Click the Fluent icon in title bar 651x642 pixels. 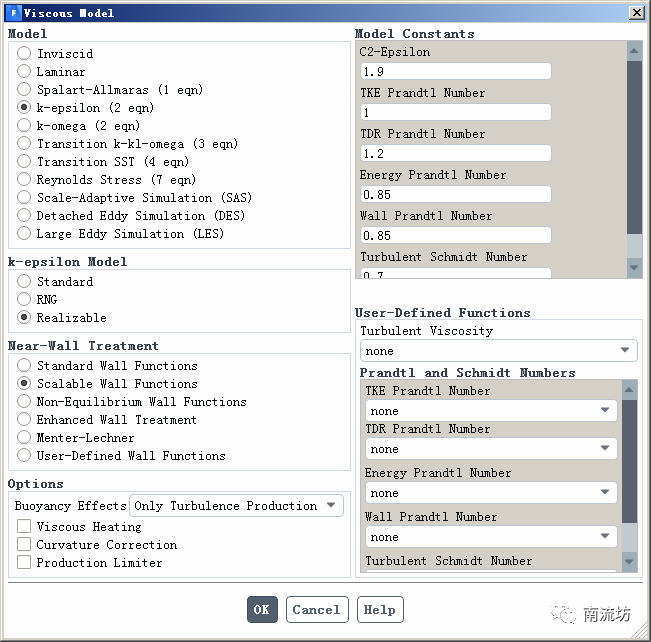coord(14,13)
